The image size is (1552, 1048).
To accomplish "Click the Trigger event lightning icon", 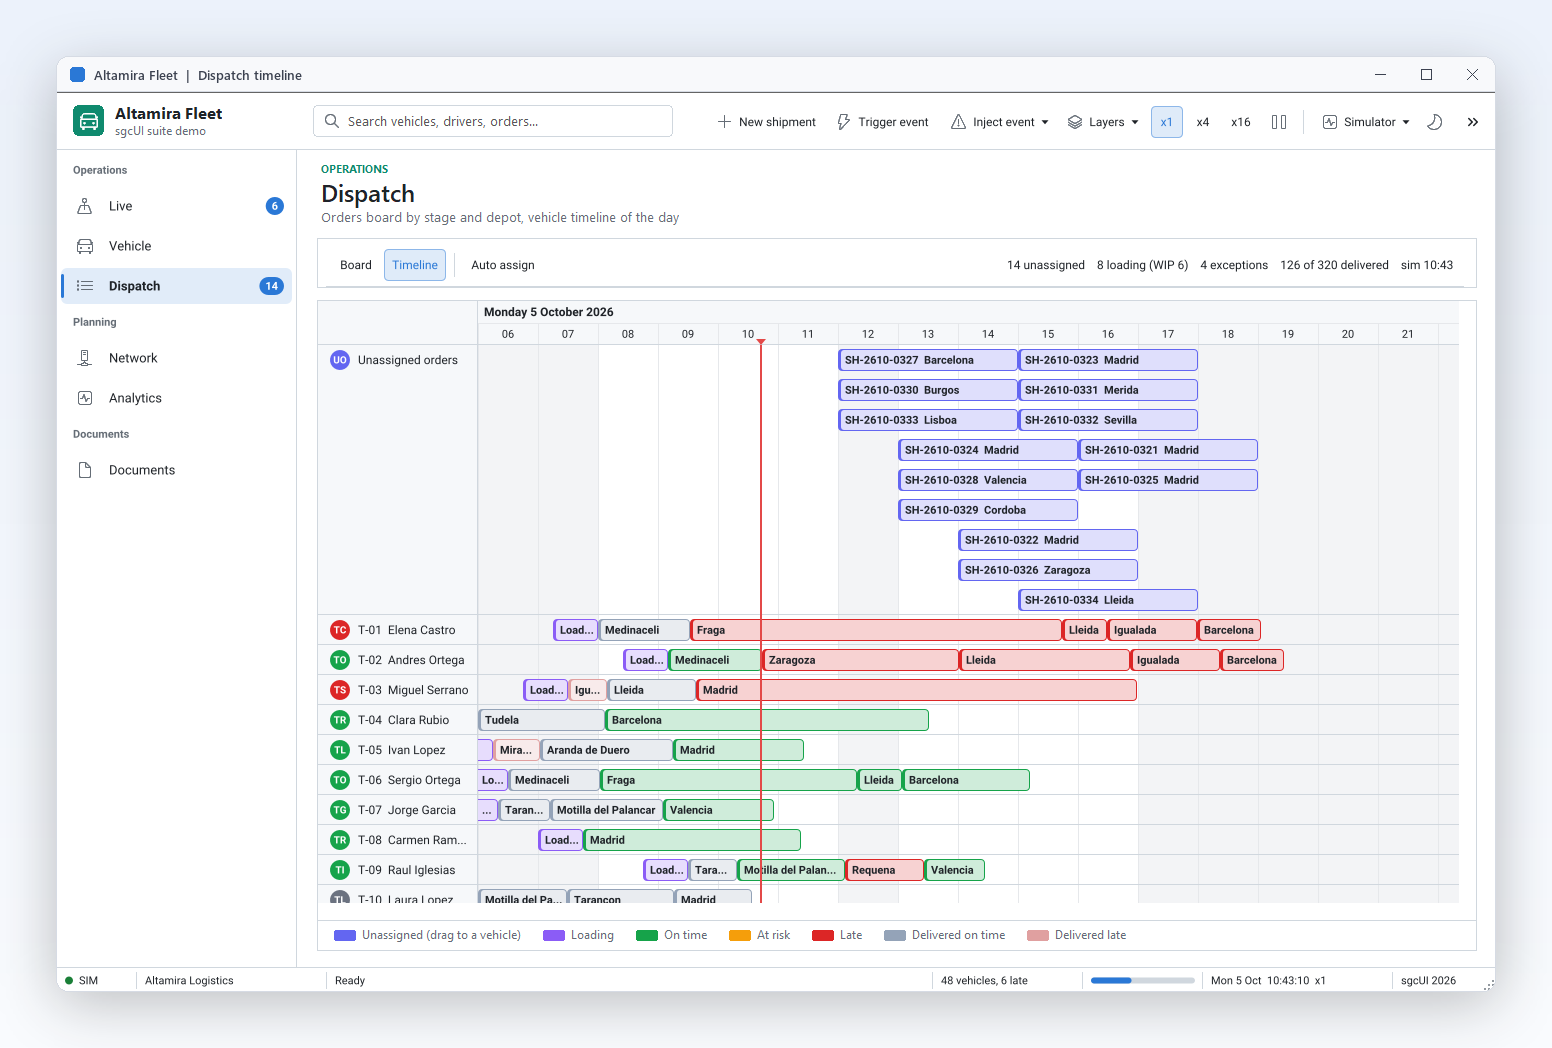I will tap(843, 122).
